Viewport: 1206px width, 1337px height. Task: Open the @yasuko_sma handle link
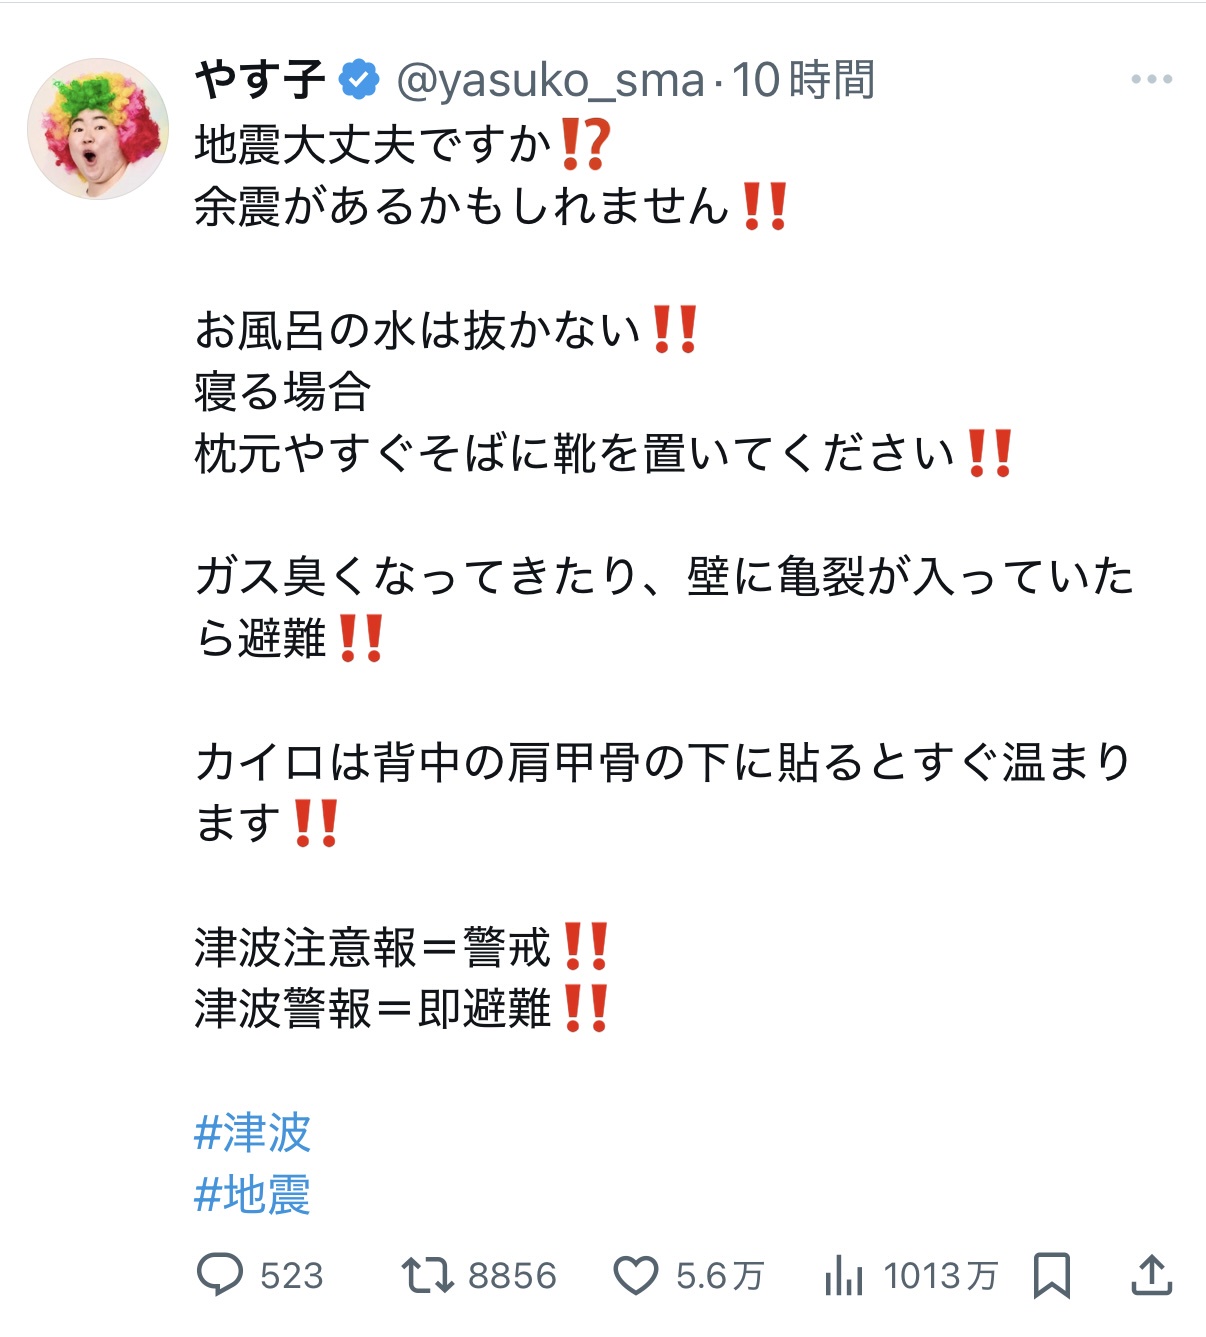(550, 80)
